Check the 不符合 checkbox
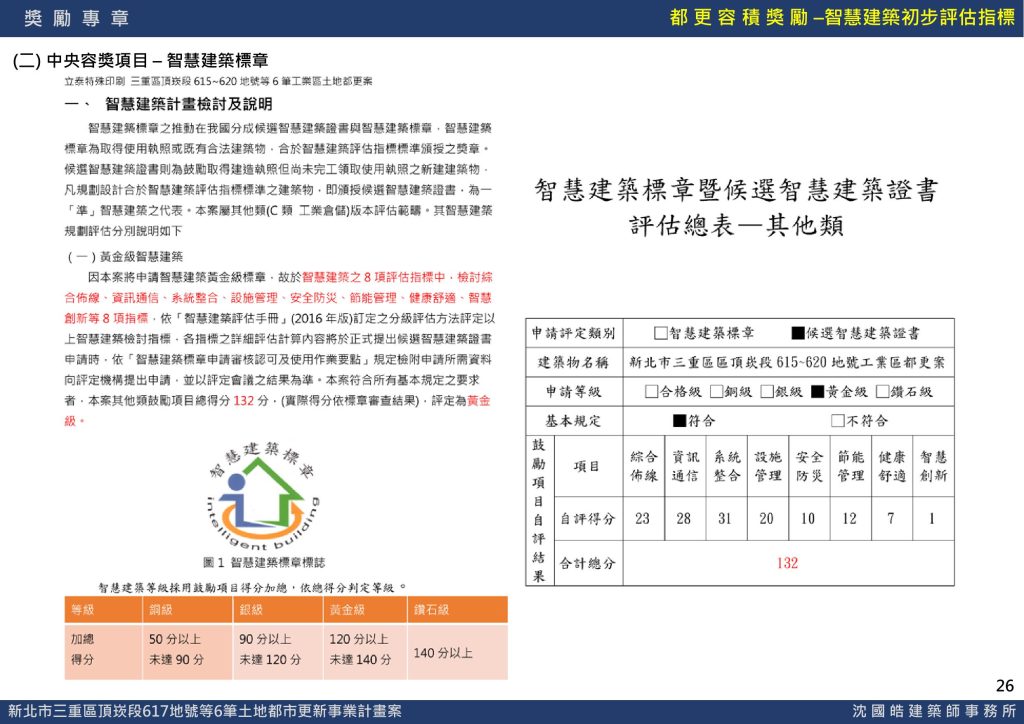Screen dimensions: 1024x724 [838, 420]
